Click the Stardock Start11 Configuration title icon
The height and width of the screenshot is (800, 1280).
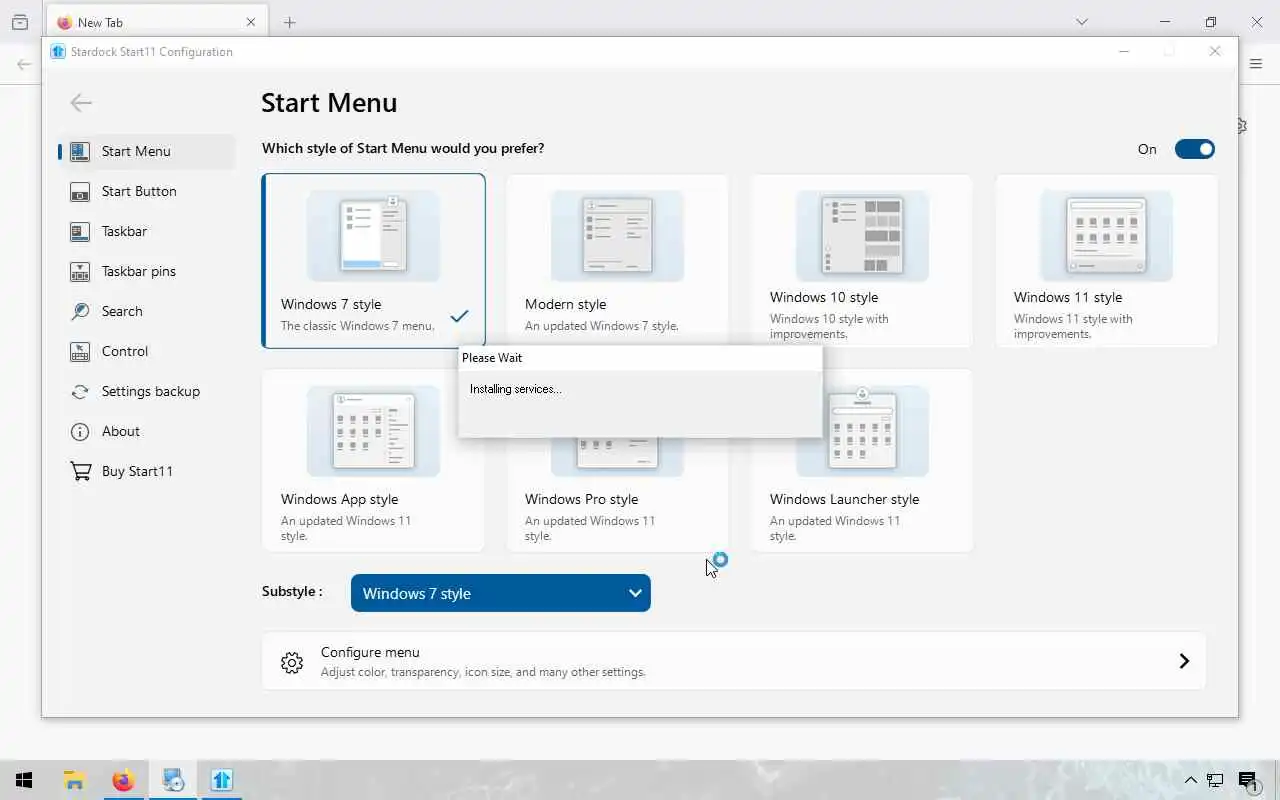pos(58,51)
